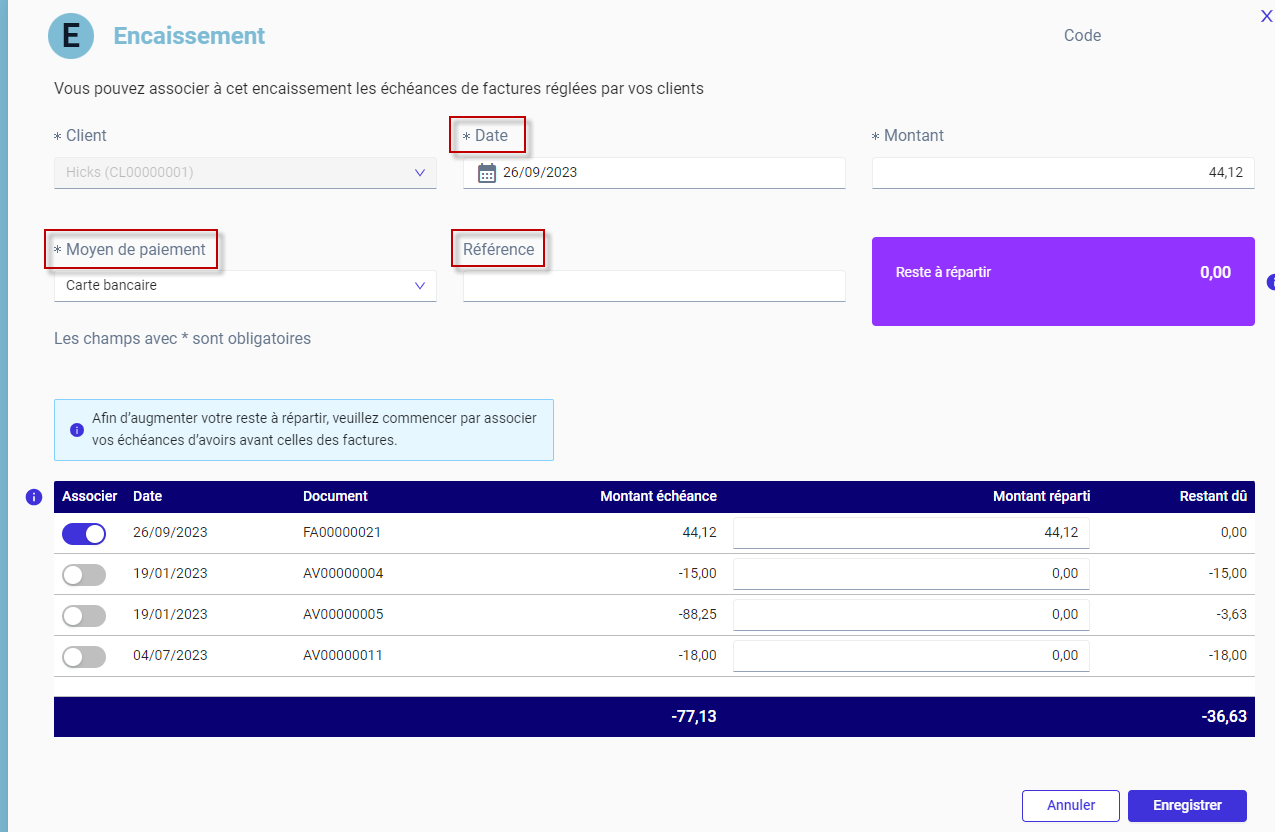Click the Montant input field 44,12
The height and width of the screenshot is (832, 1275).
tap(1063, 172)
